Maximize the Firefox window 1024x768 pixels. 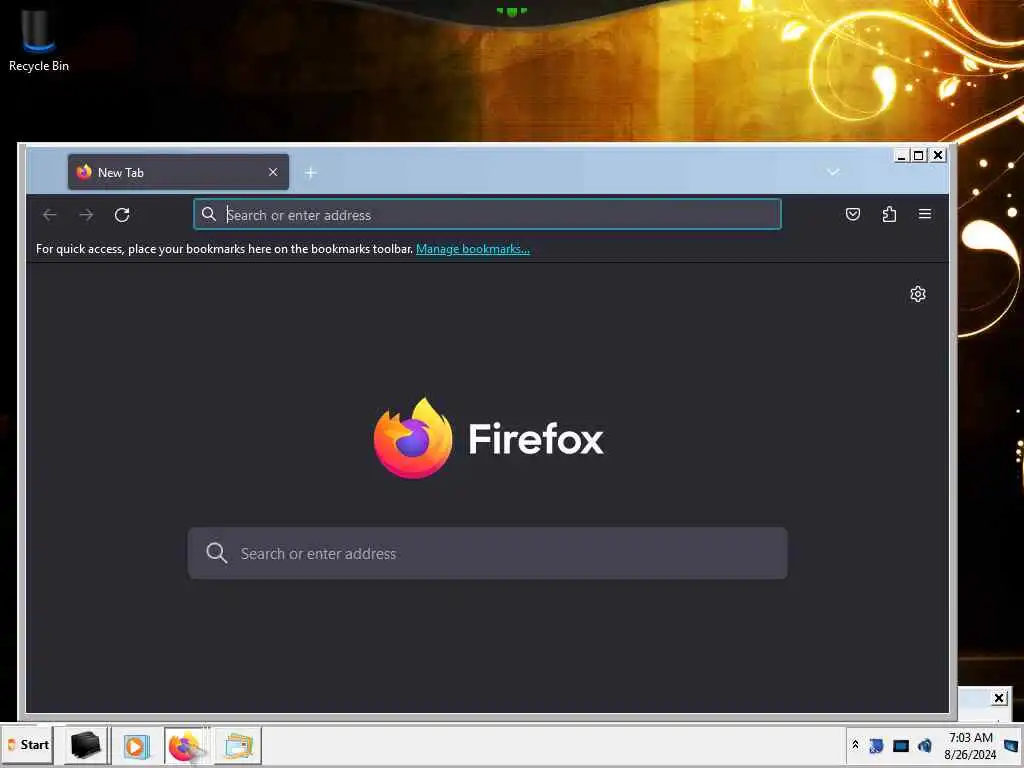[x=919, y=155]
